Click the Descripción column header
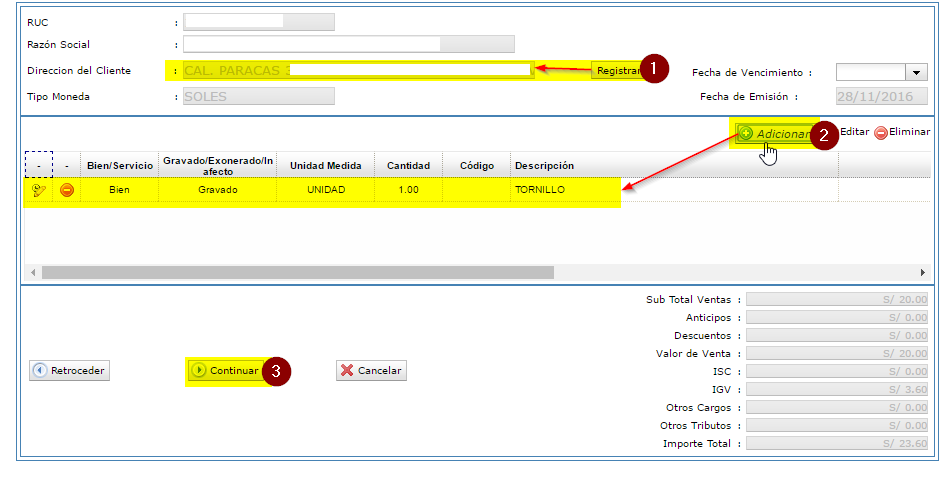The image size is (951, 477). [544, 165]
